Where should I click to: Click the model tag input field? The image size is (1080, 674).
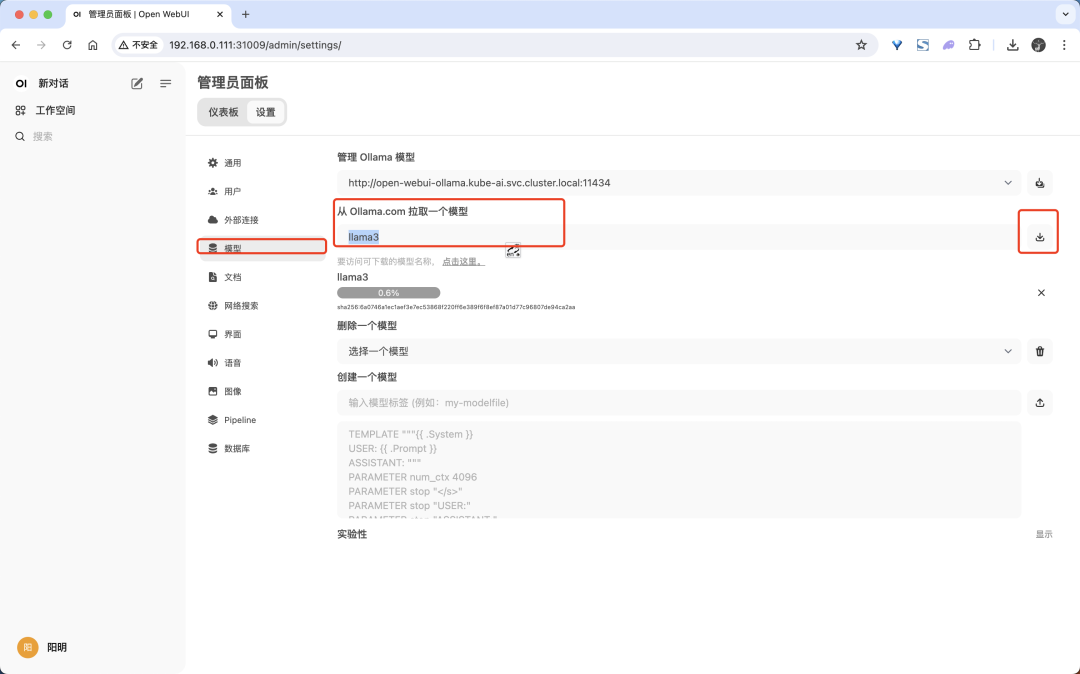[x=678, y=403]
